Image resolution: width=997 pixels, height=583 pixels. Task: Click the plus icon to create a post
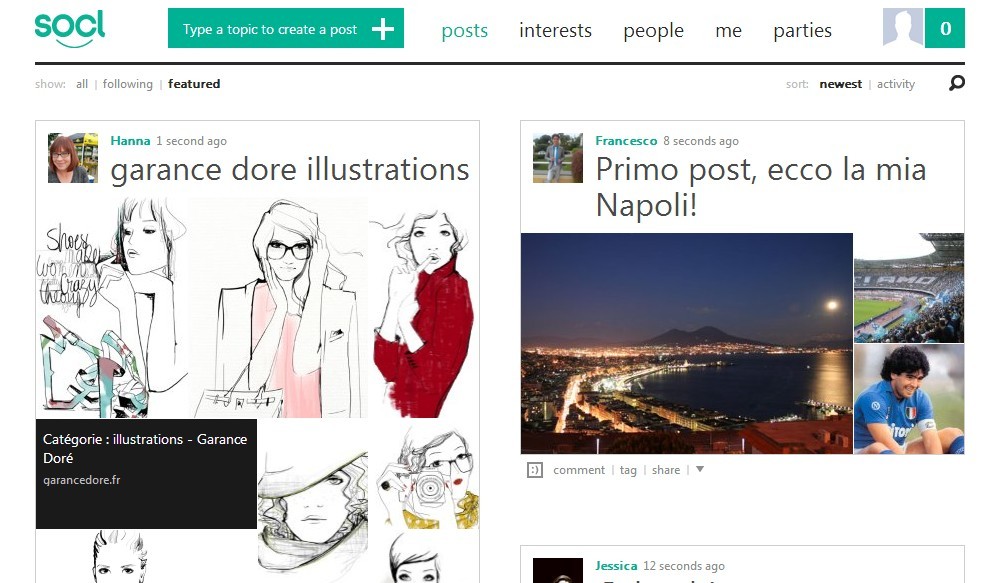tap(383, 29)
